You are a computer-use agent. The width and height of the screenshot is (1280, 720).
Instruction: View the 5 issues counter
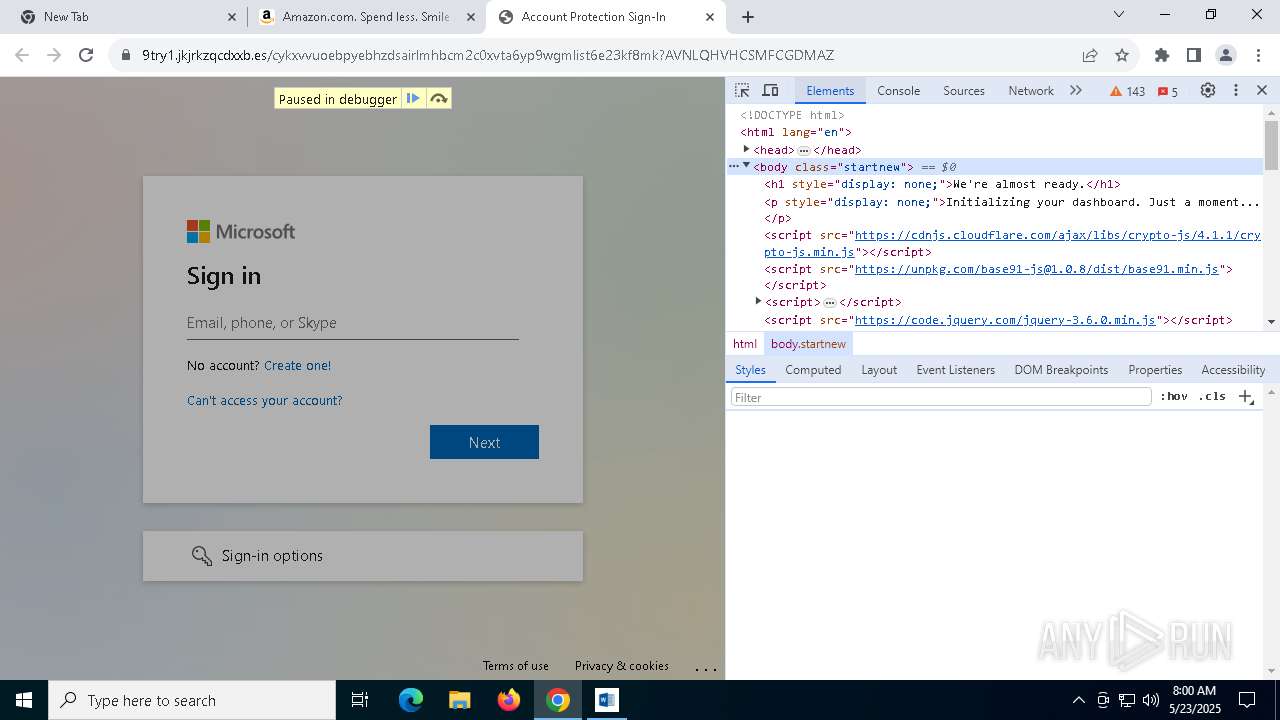[x=1168, y=91]
